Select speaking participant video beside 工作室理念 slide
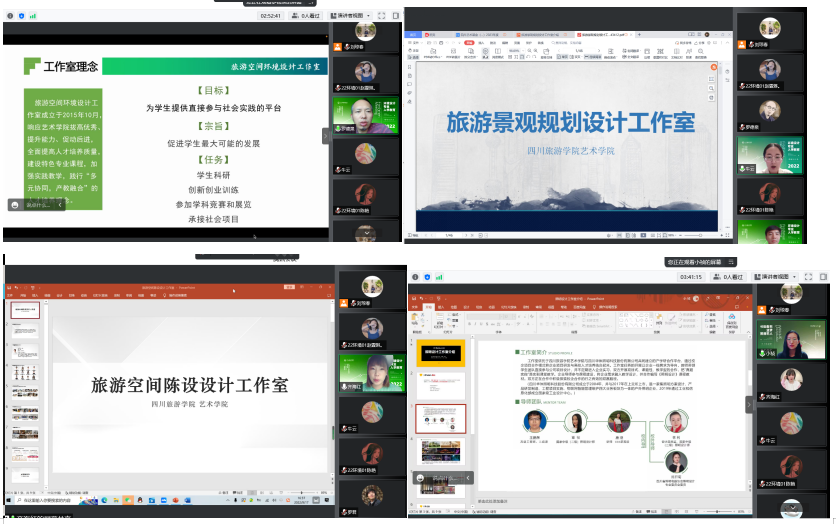Screen dimensions: 836x524 [366, 115]
